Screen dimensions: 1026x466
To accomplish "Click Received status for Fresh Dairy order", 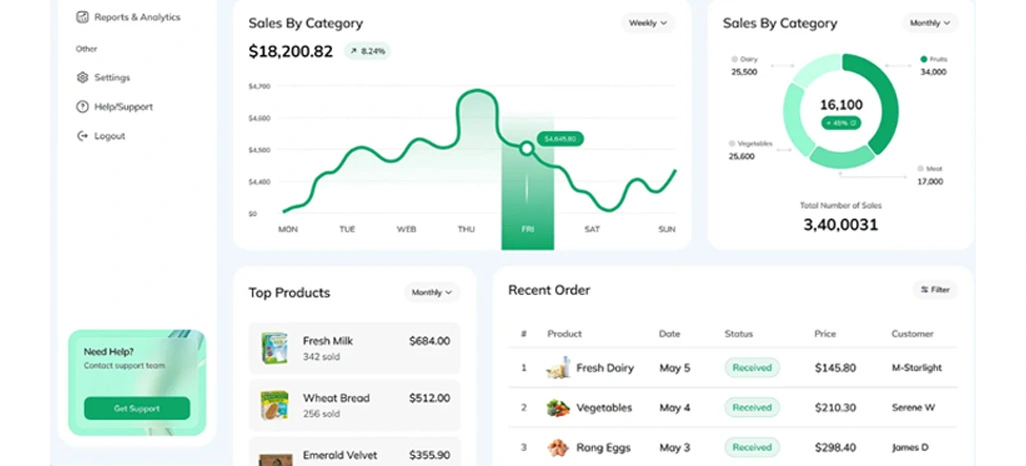I will 752,368.
